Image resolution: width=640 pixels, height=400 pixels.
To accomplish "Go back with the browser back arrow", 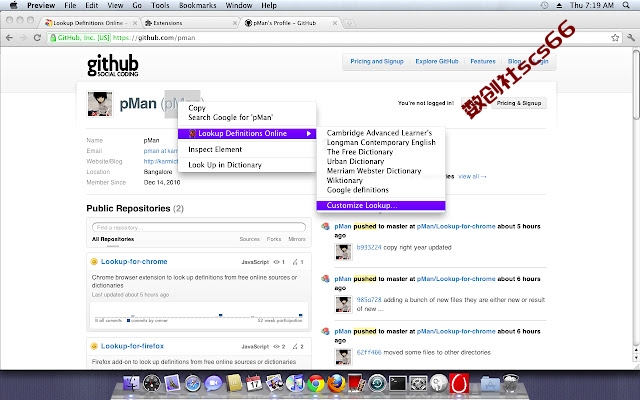I will pyautogui.click(x=9, y=38).
